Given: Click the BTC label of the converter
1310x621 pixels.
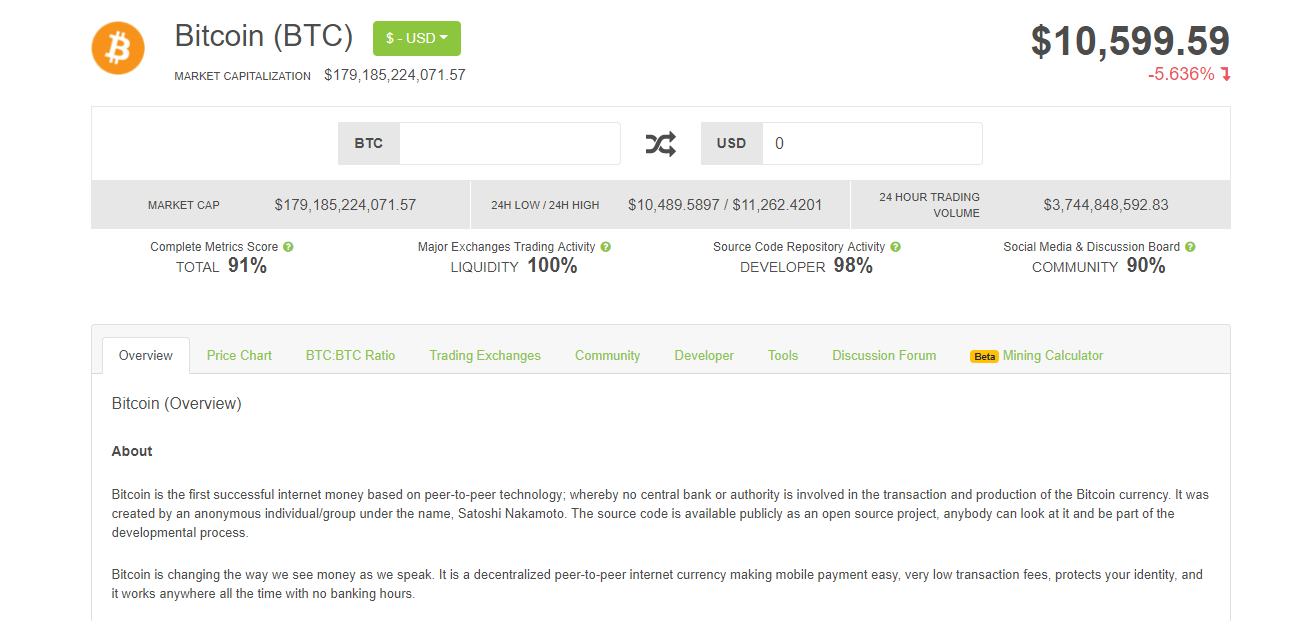Looking at the screenshot, I should coord(369,143).
